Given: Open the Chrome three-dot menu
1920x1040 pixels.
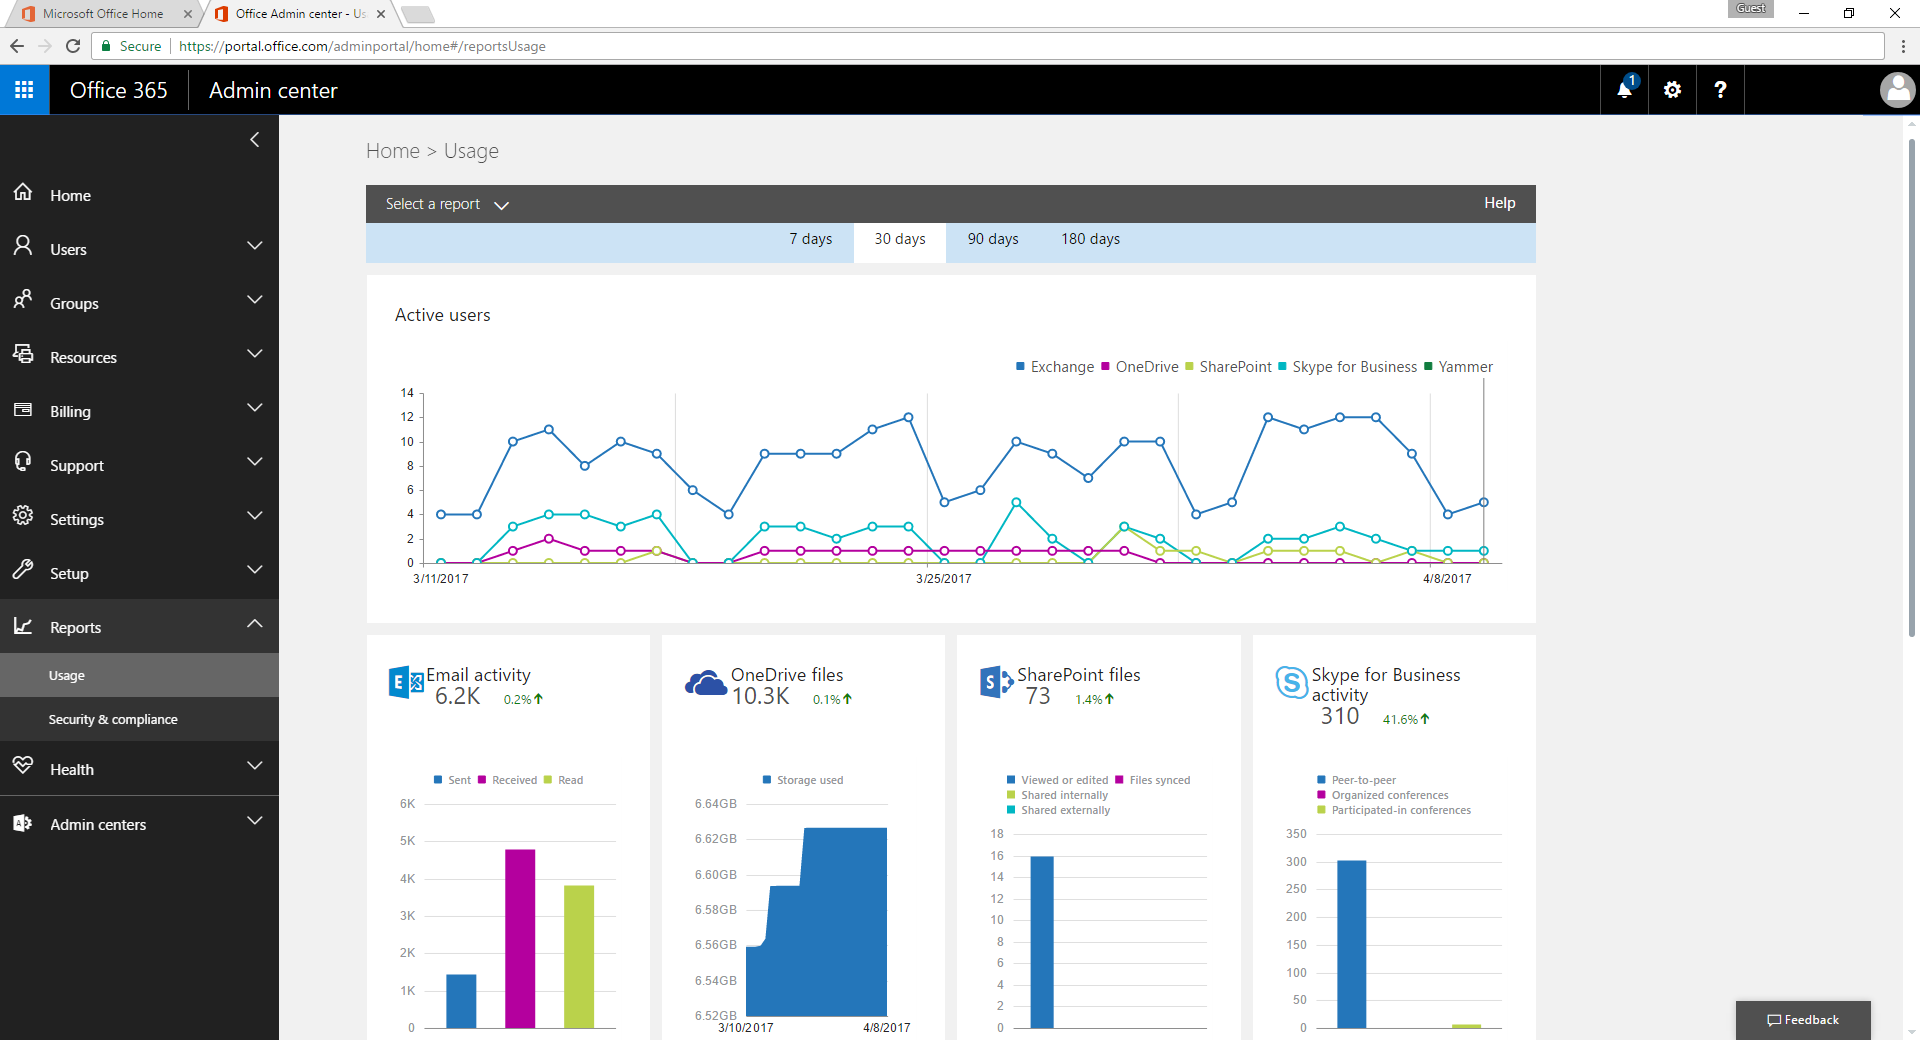Looking at the screenshot, I should [x=1903, y=46].
